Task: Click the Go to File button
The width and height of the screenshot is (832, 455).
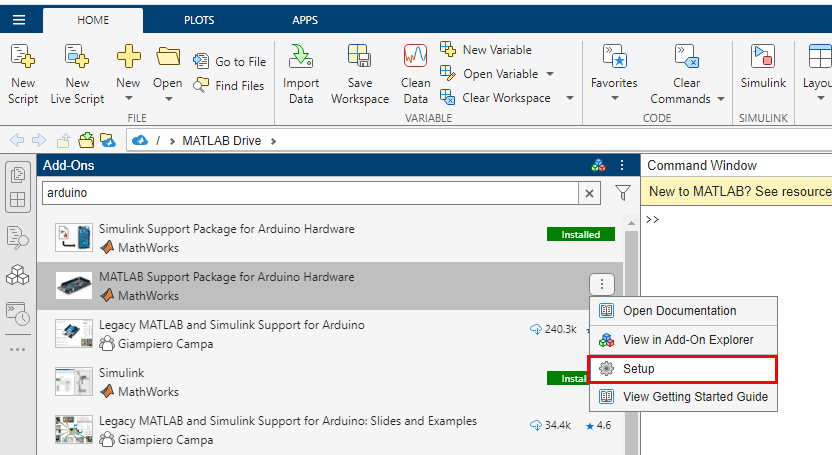Action: (230, 62)
